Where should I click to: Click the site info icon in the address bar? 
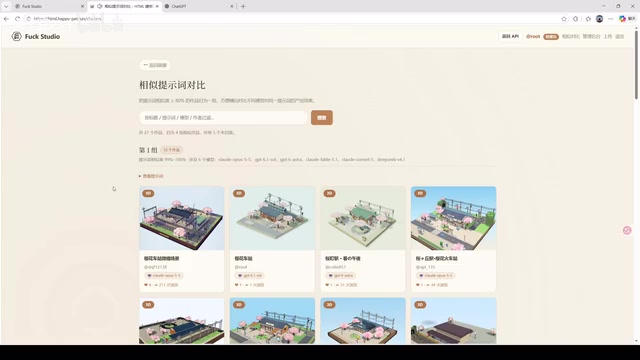pyautogui.click(x=28, y=19)
